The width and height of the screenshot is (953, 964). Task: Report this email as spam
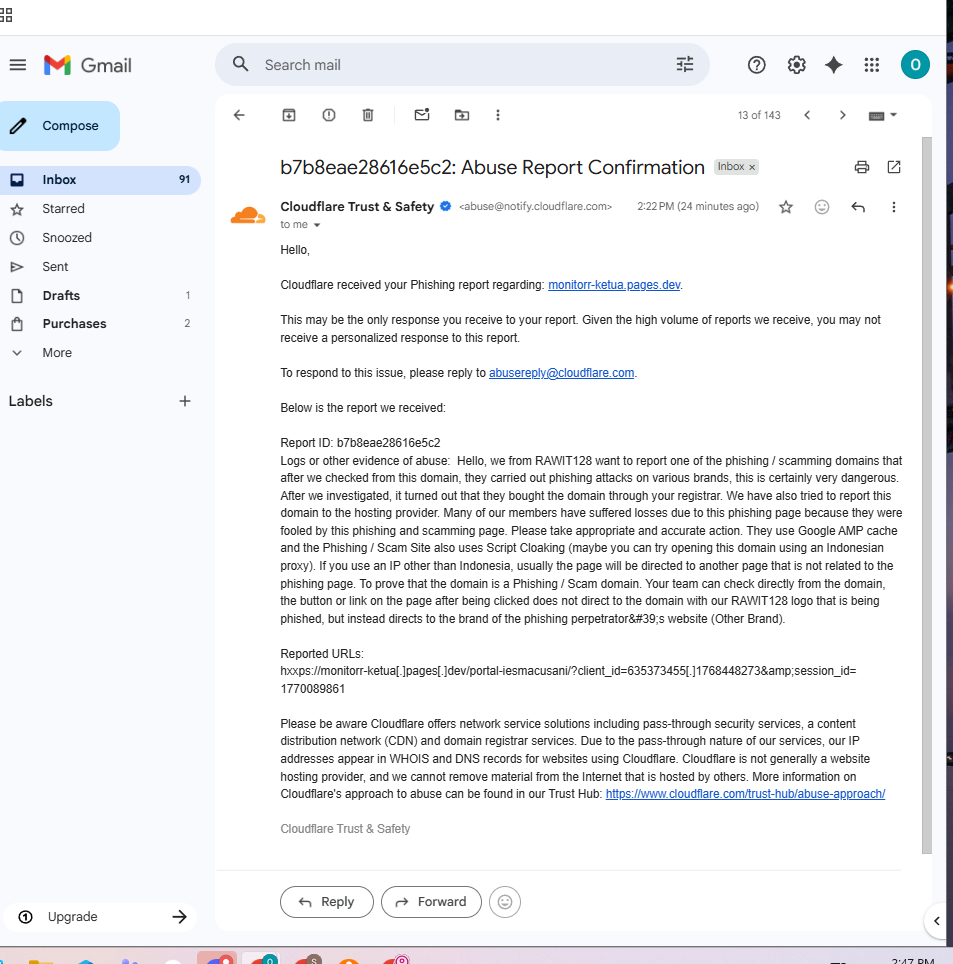pyautogui.click(x=329, y=115)
